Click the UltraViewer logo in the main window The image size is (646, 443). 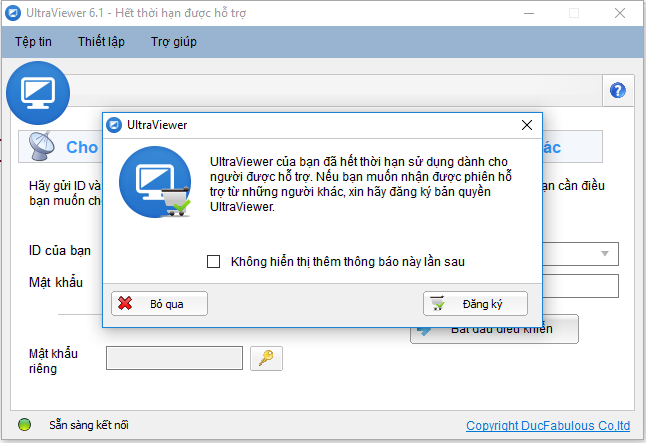pyautogui.click(x=38, y=93)
